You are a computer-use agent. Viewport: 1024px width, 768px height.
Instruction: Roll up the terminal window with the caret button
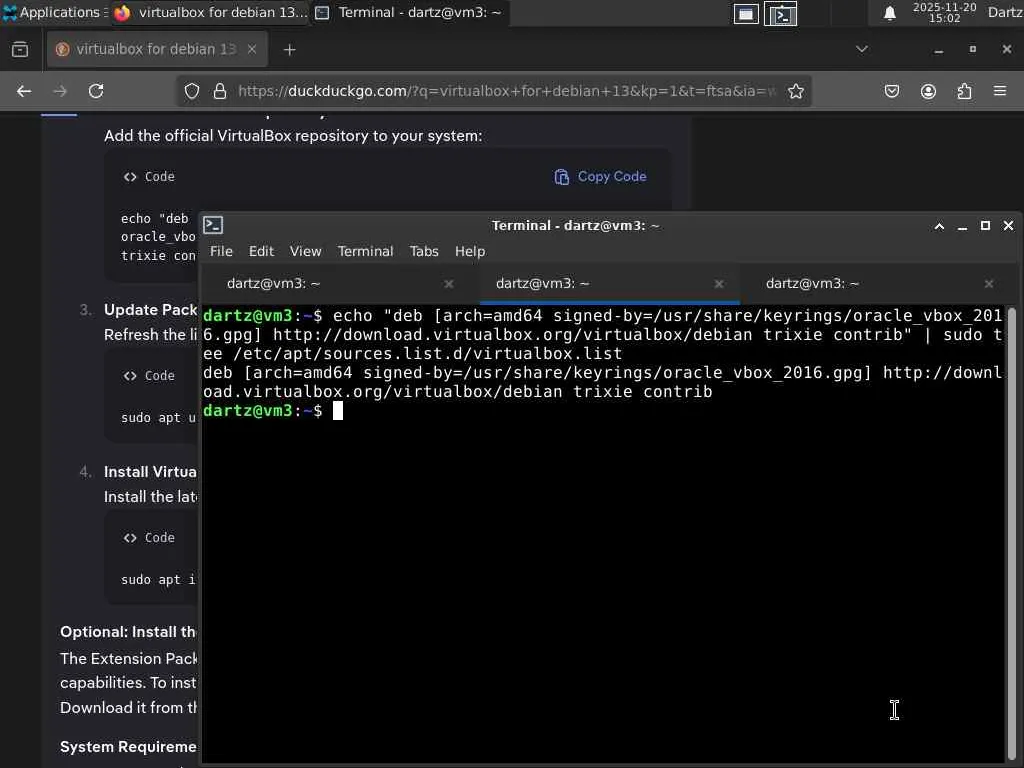939,226
